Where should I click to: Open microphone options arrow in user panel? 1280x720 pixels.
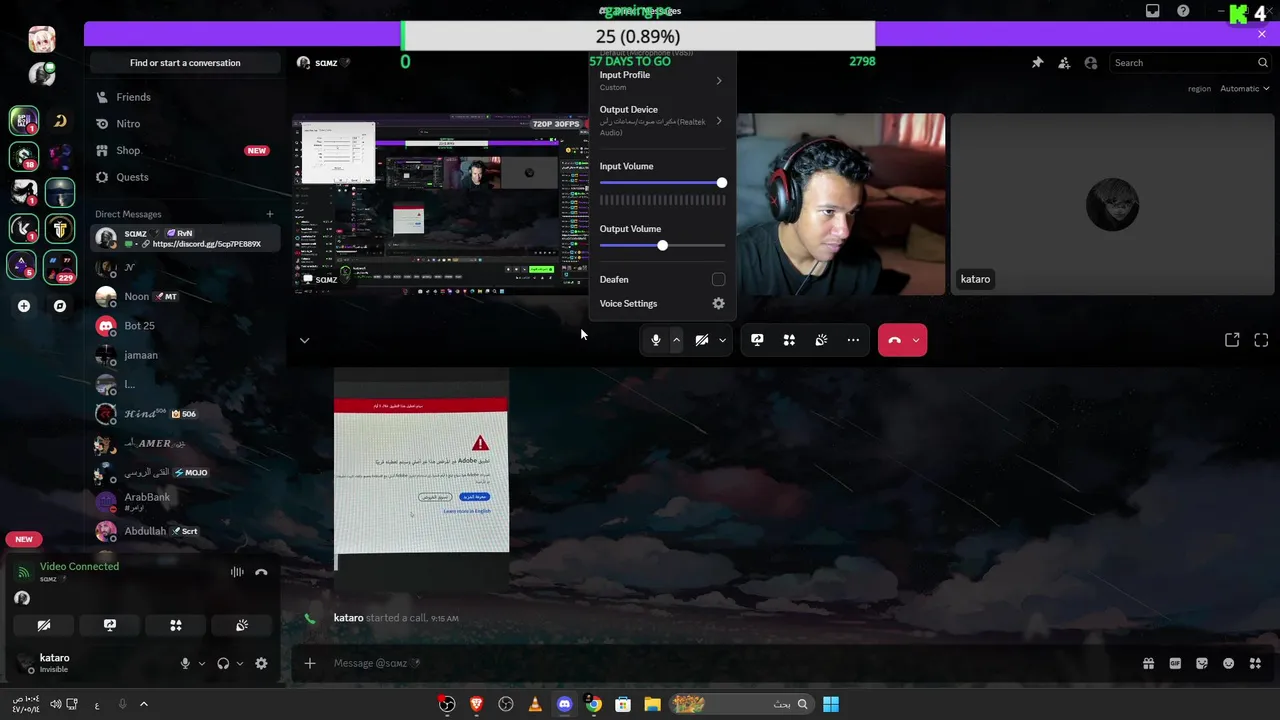pyautogui.click(x=201, y=663)
